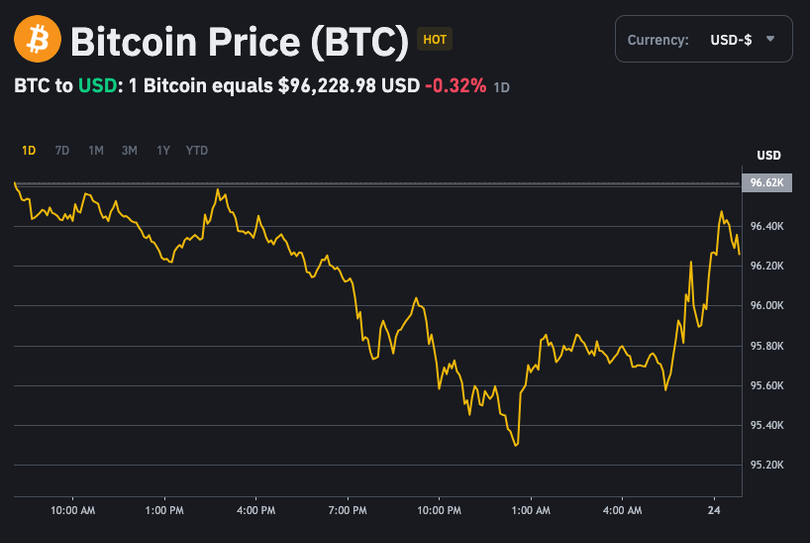
Task: Click the orange Bitcoin logo icon
Action: click(37, 40)
